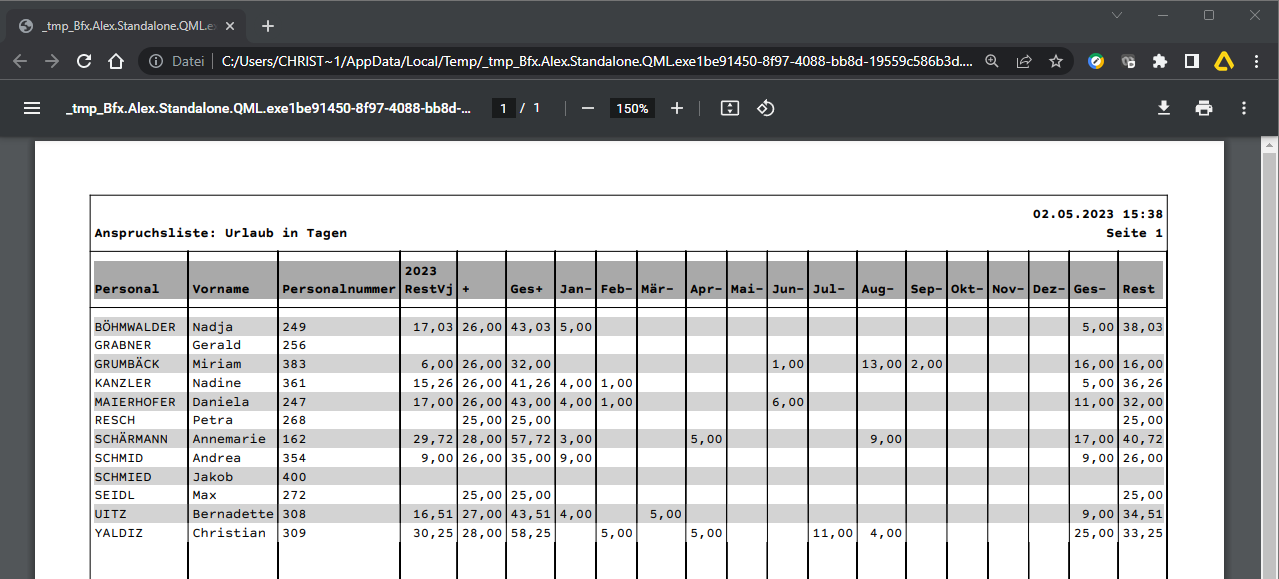Bookmark this page with star icon
This screenshot has height=579, width=1279.
tap(1056, 61)
